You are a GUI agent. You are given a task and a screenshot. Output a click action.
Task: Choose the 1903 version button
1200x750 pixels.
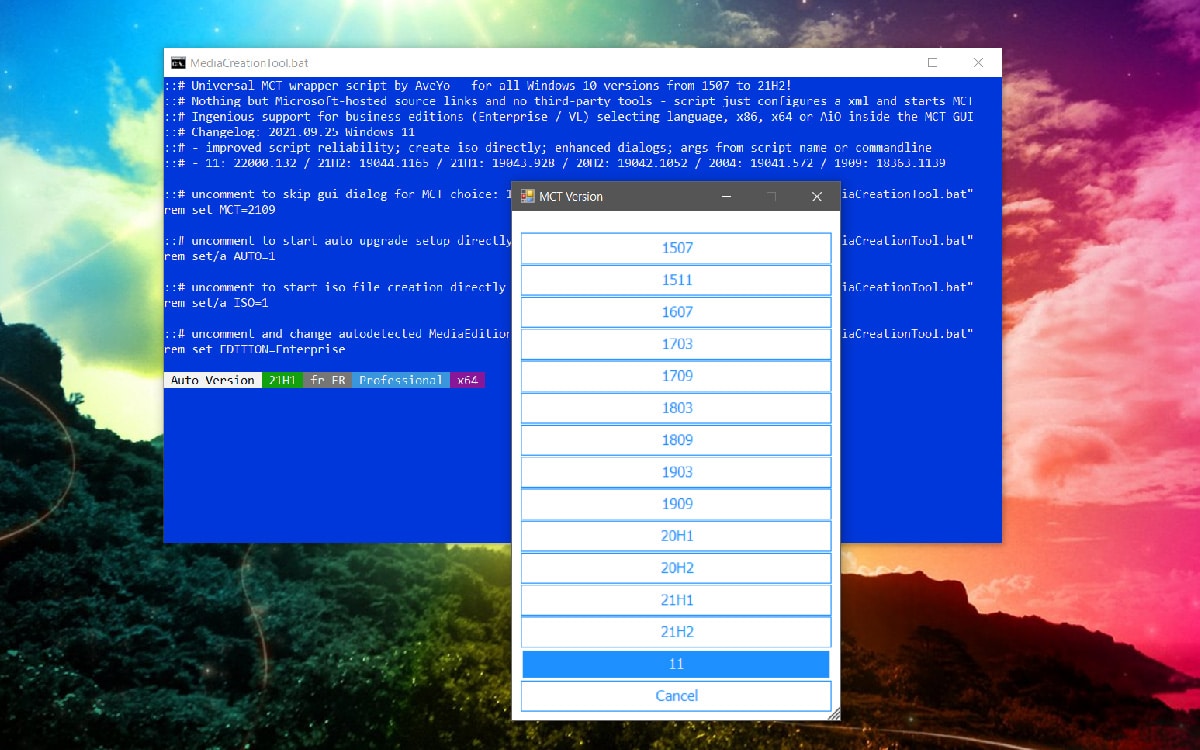tap(676, 472)
